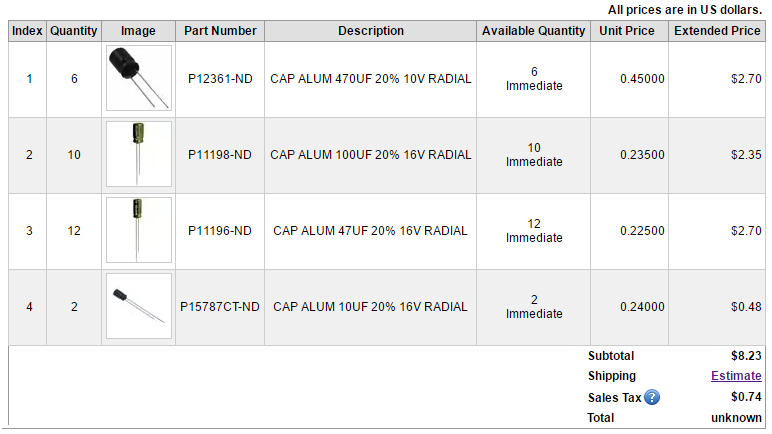The height and width of the screenshot is (434, 772).
Task: Click the Unit Price column header
Action: [627, 31]
